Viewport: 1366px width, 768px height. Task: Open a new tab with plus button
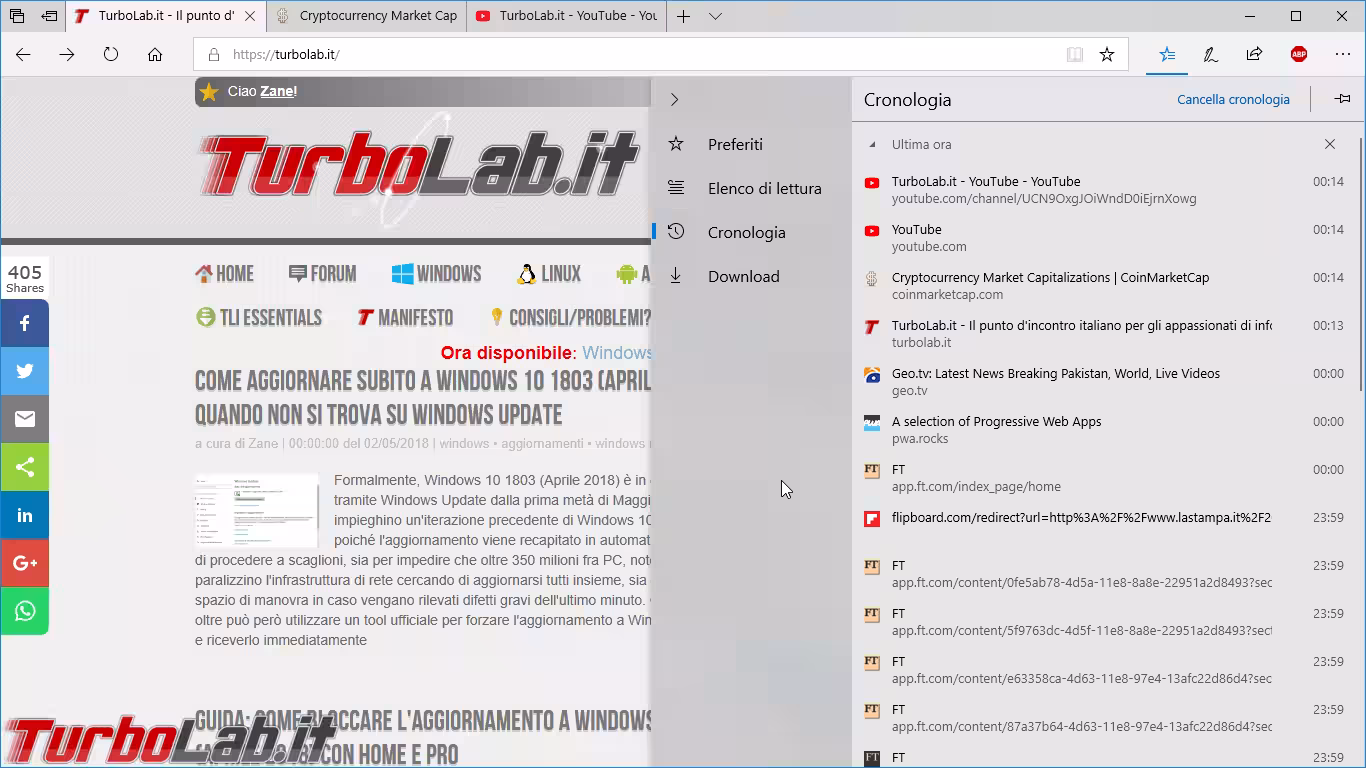click(683, 16)
